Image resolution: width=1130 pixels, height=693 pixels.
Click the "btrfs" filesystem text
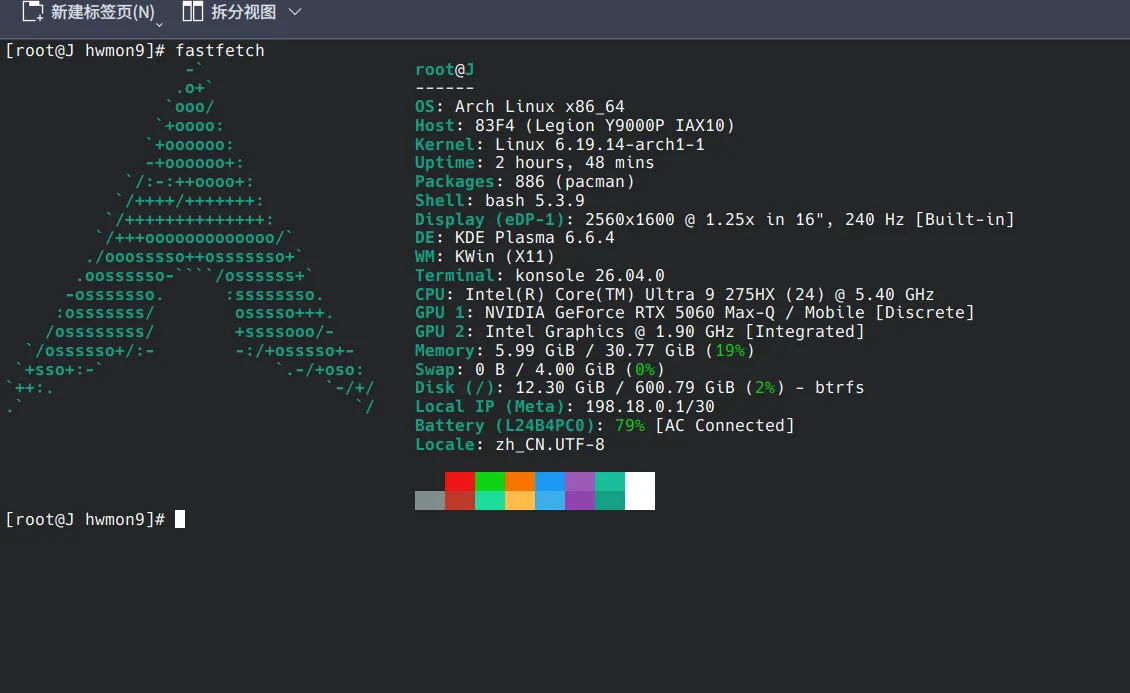pyautogui.click(x=840, y=388)
